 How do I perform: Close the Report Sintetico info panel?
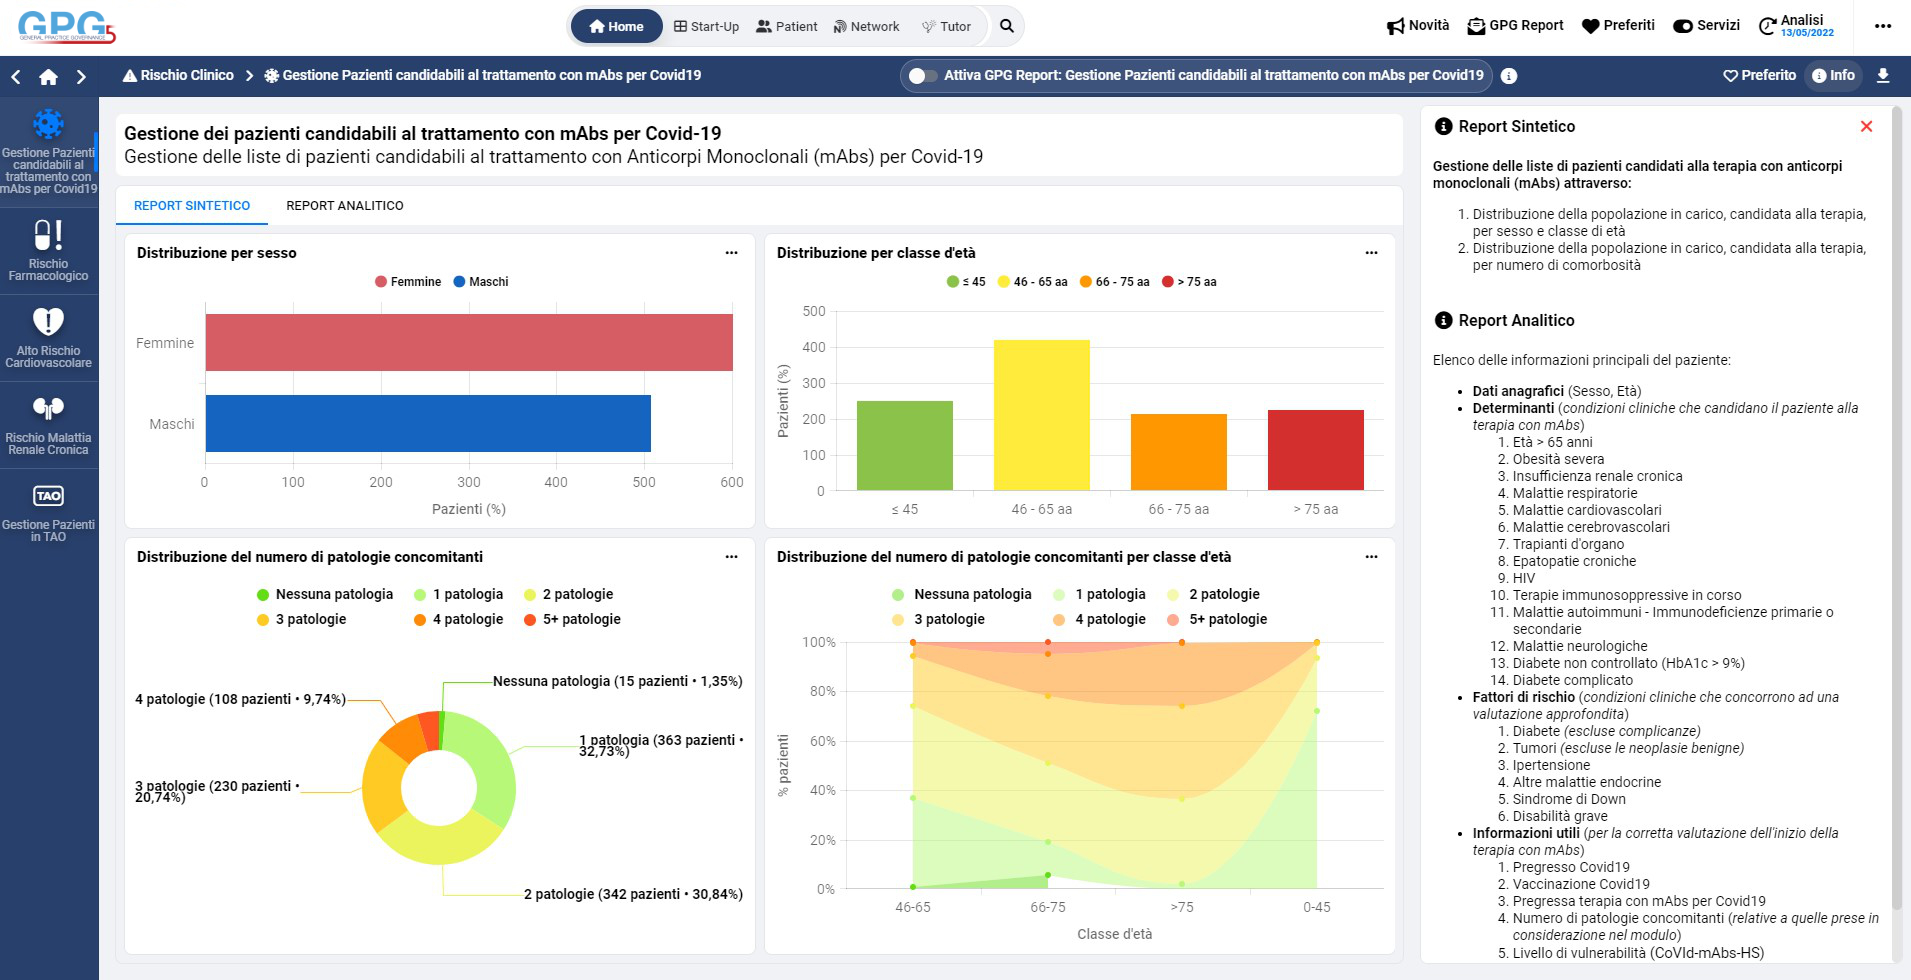[x=1866, y=126]
